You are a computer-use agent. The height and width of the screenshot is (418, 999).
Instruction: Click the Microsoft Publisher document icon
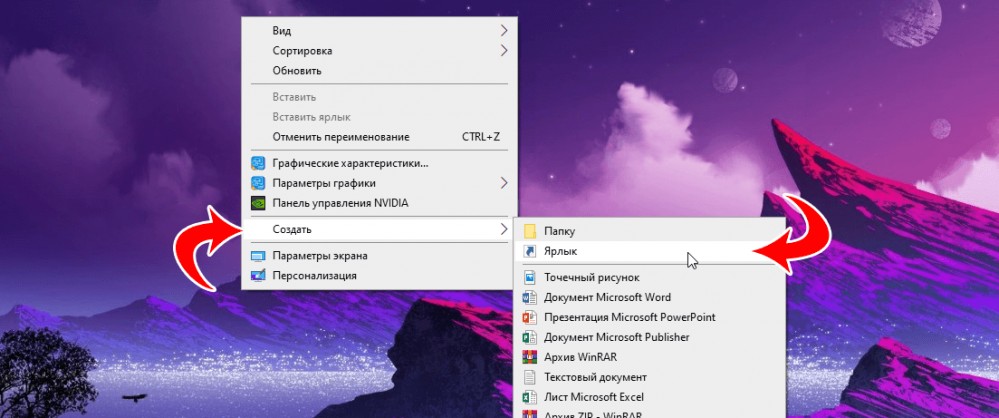[x=529, y=337]
